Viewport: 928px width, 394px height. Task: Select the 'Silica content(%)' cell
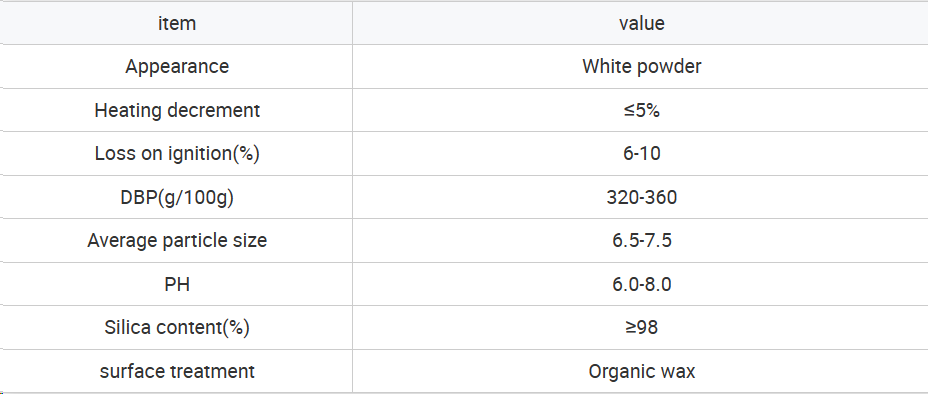click(176, 327)
